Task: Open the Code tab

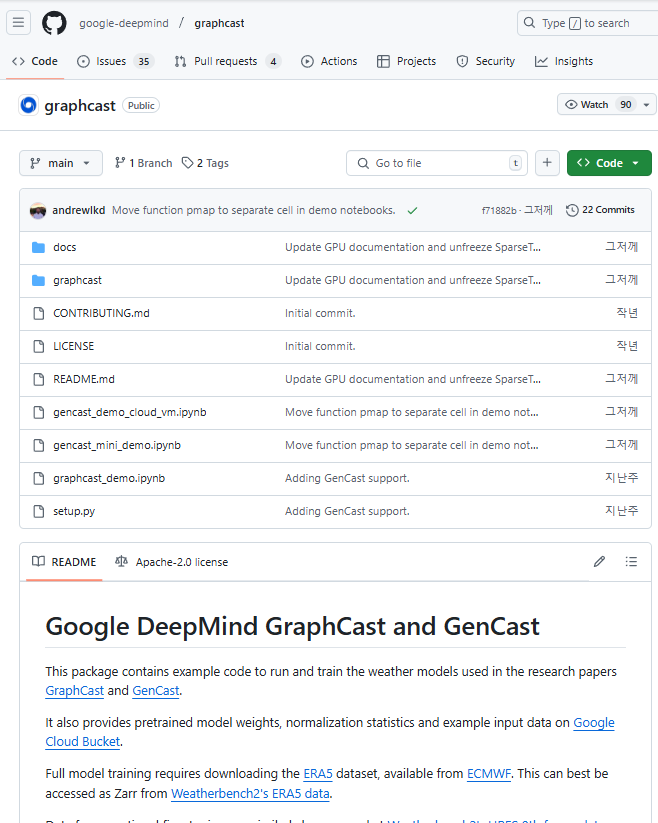Action: pos(35,61)
